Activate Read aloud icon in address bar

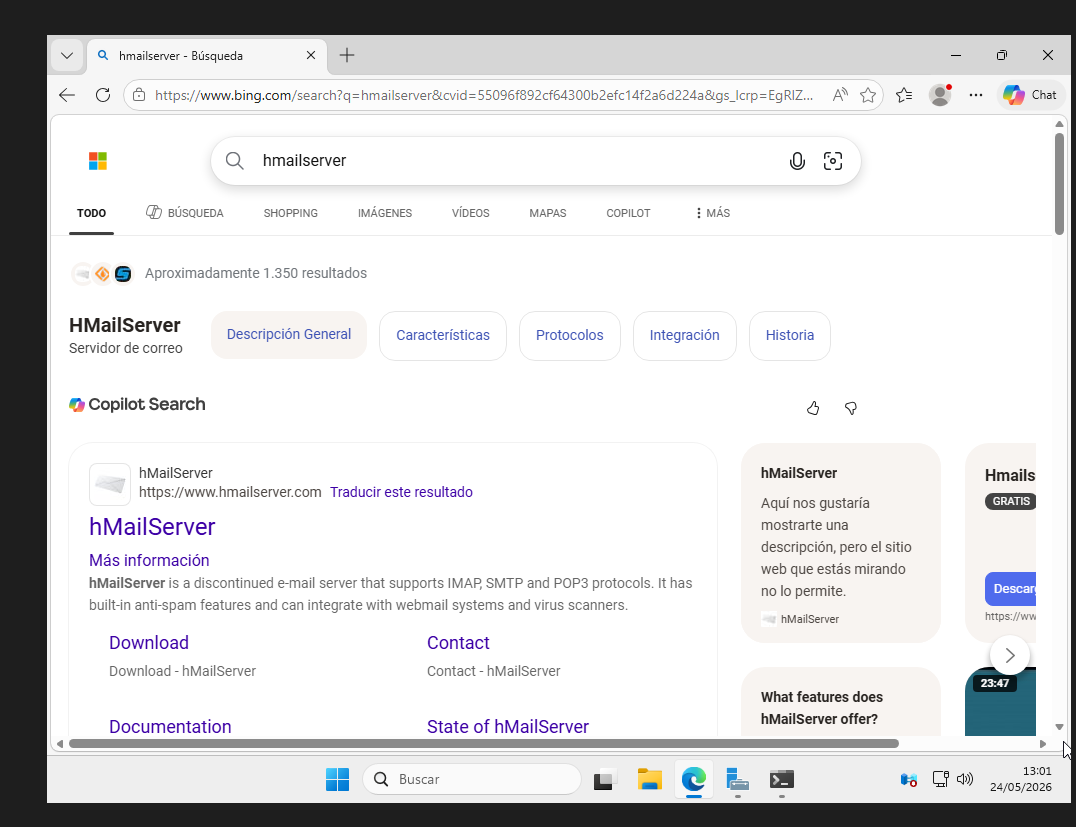839,95
